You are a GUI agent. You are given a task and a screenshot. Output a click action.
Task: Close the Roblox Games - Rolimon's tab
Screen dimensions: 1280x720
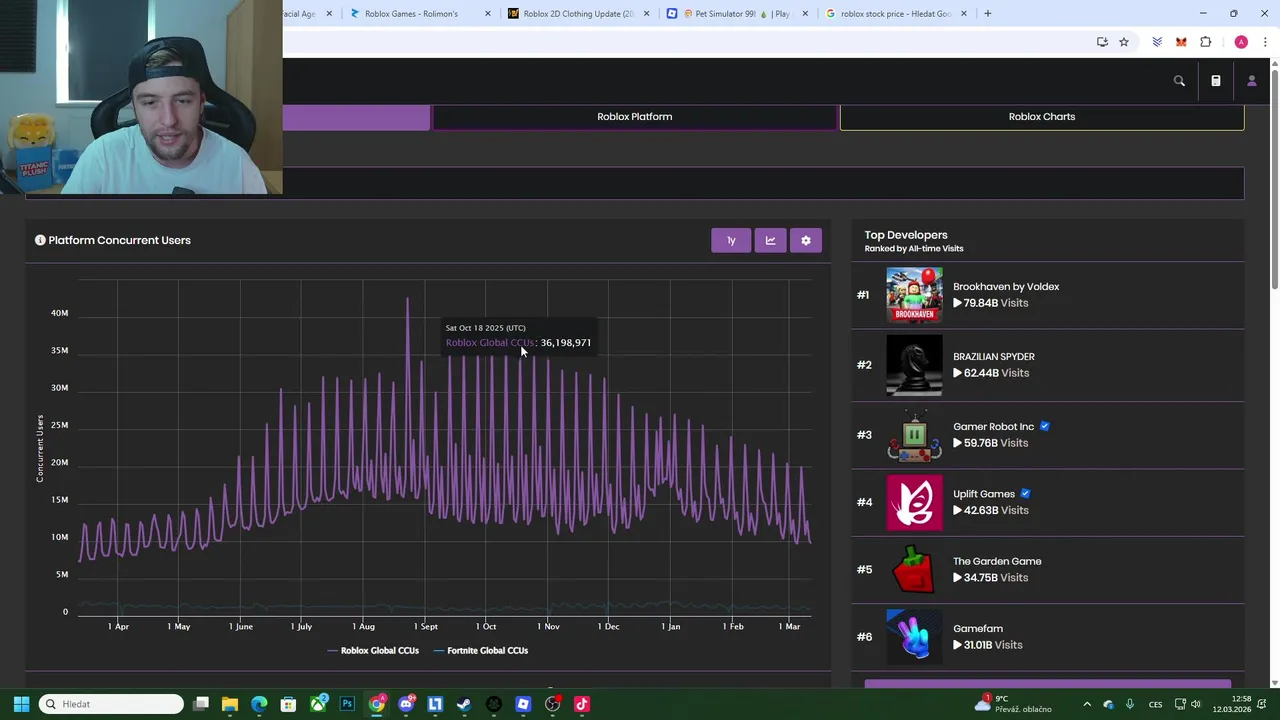[488, 14]
